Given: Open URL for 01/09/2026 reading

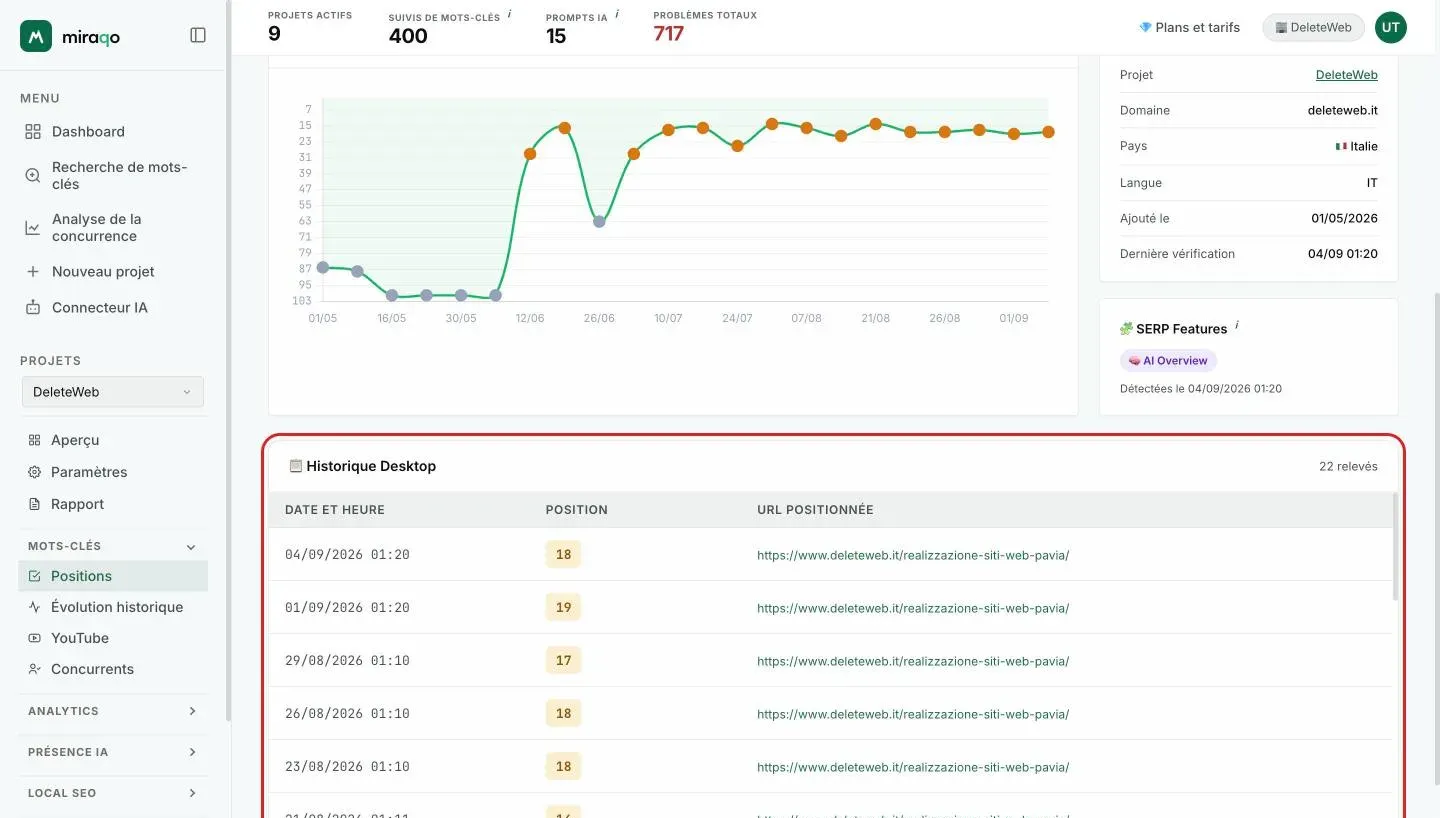Looking at the screenshot, I should pos(912,608).
